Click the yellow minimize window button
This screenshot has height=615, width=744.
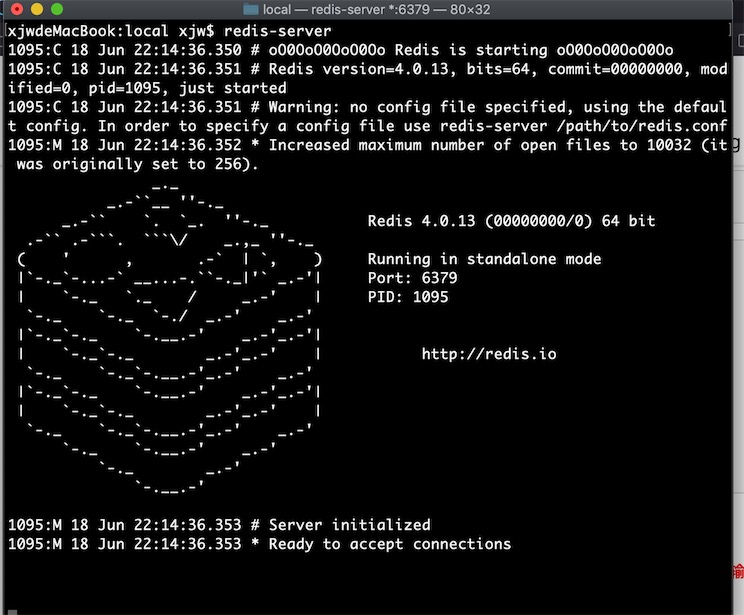tap(37, 9)
